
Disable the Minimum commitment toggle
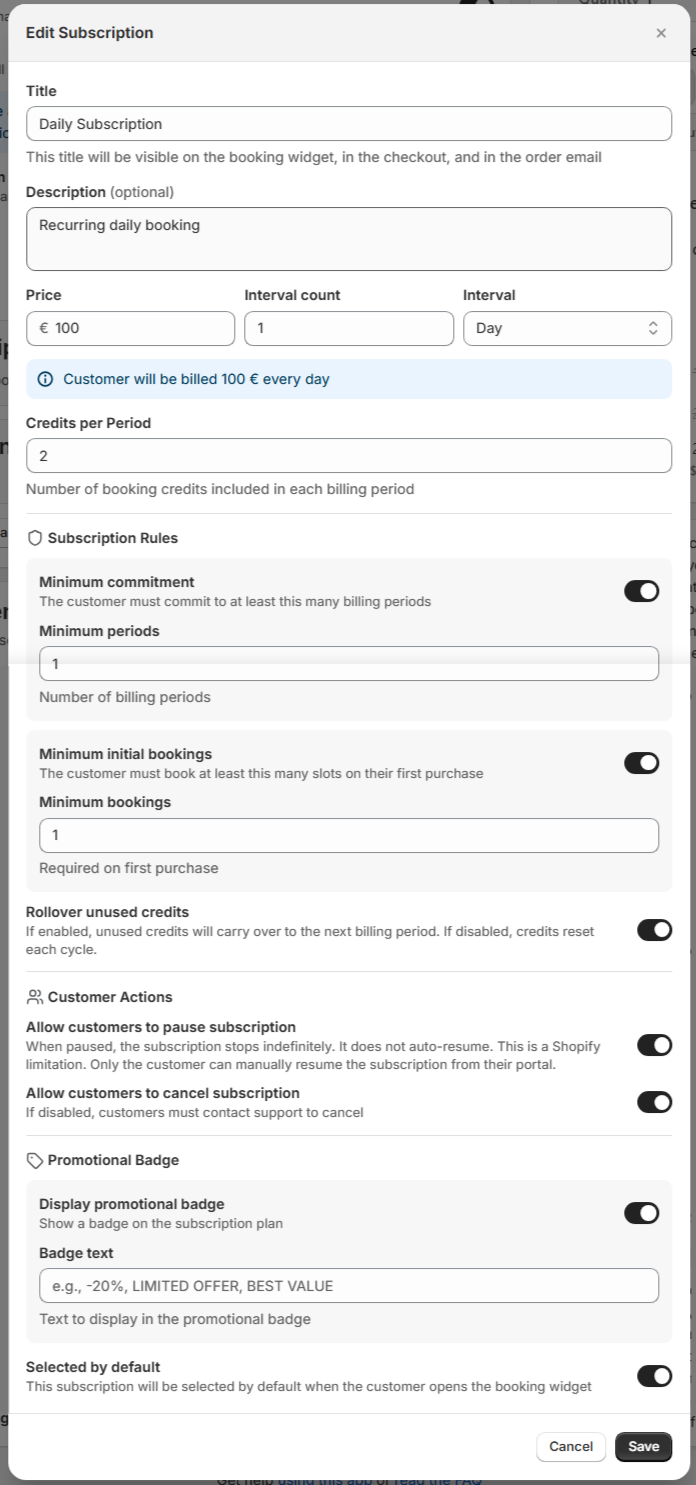pos(641,591)
